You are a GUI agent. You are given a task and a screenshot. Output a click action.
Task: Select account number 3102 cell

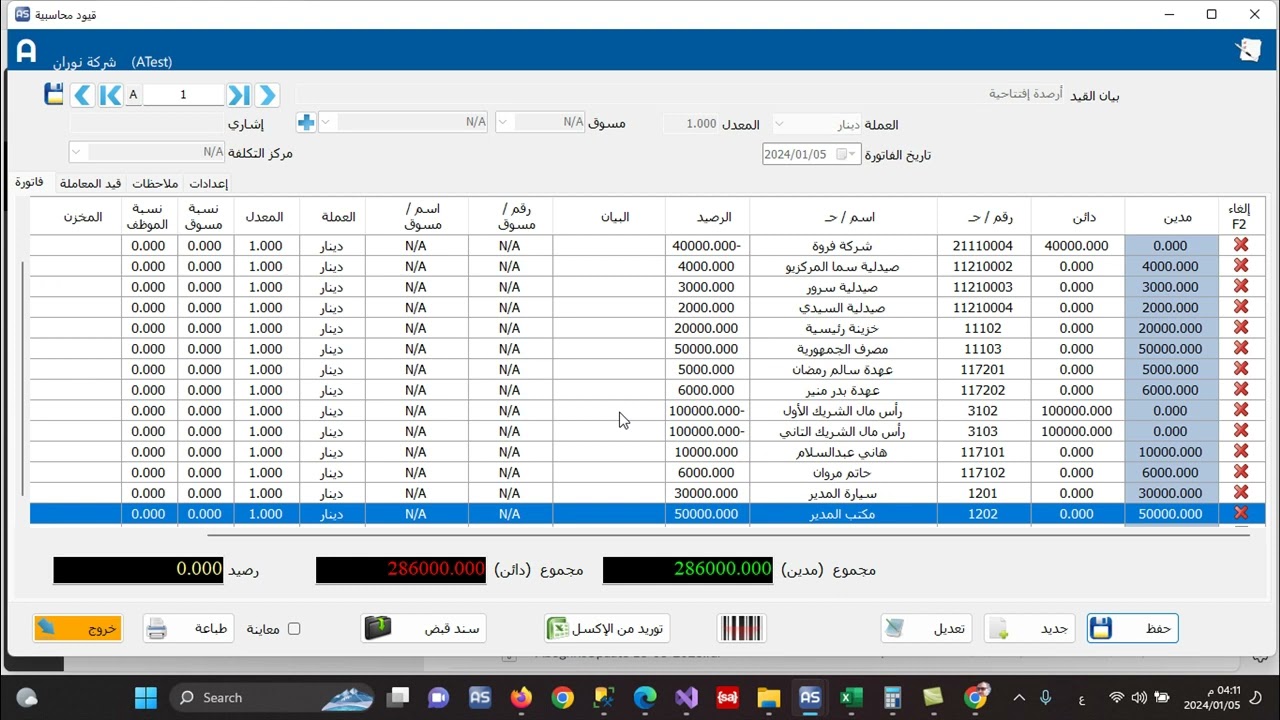tap(984, 410)
